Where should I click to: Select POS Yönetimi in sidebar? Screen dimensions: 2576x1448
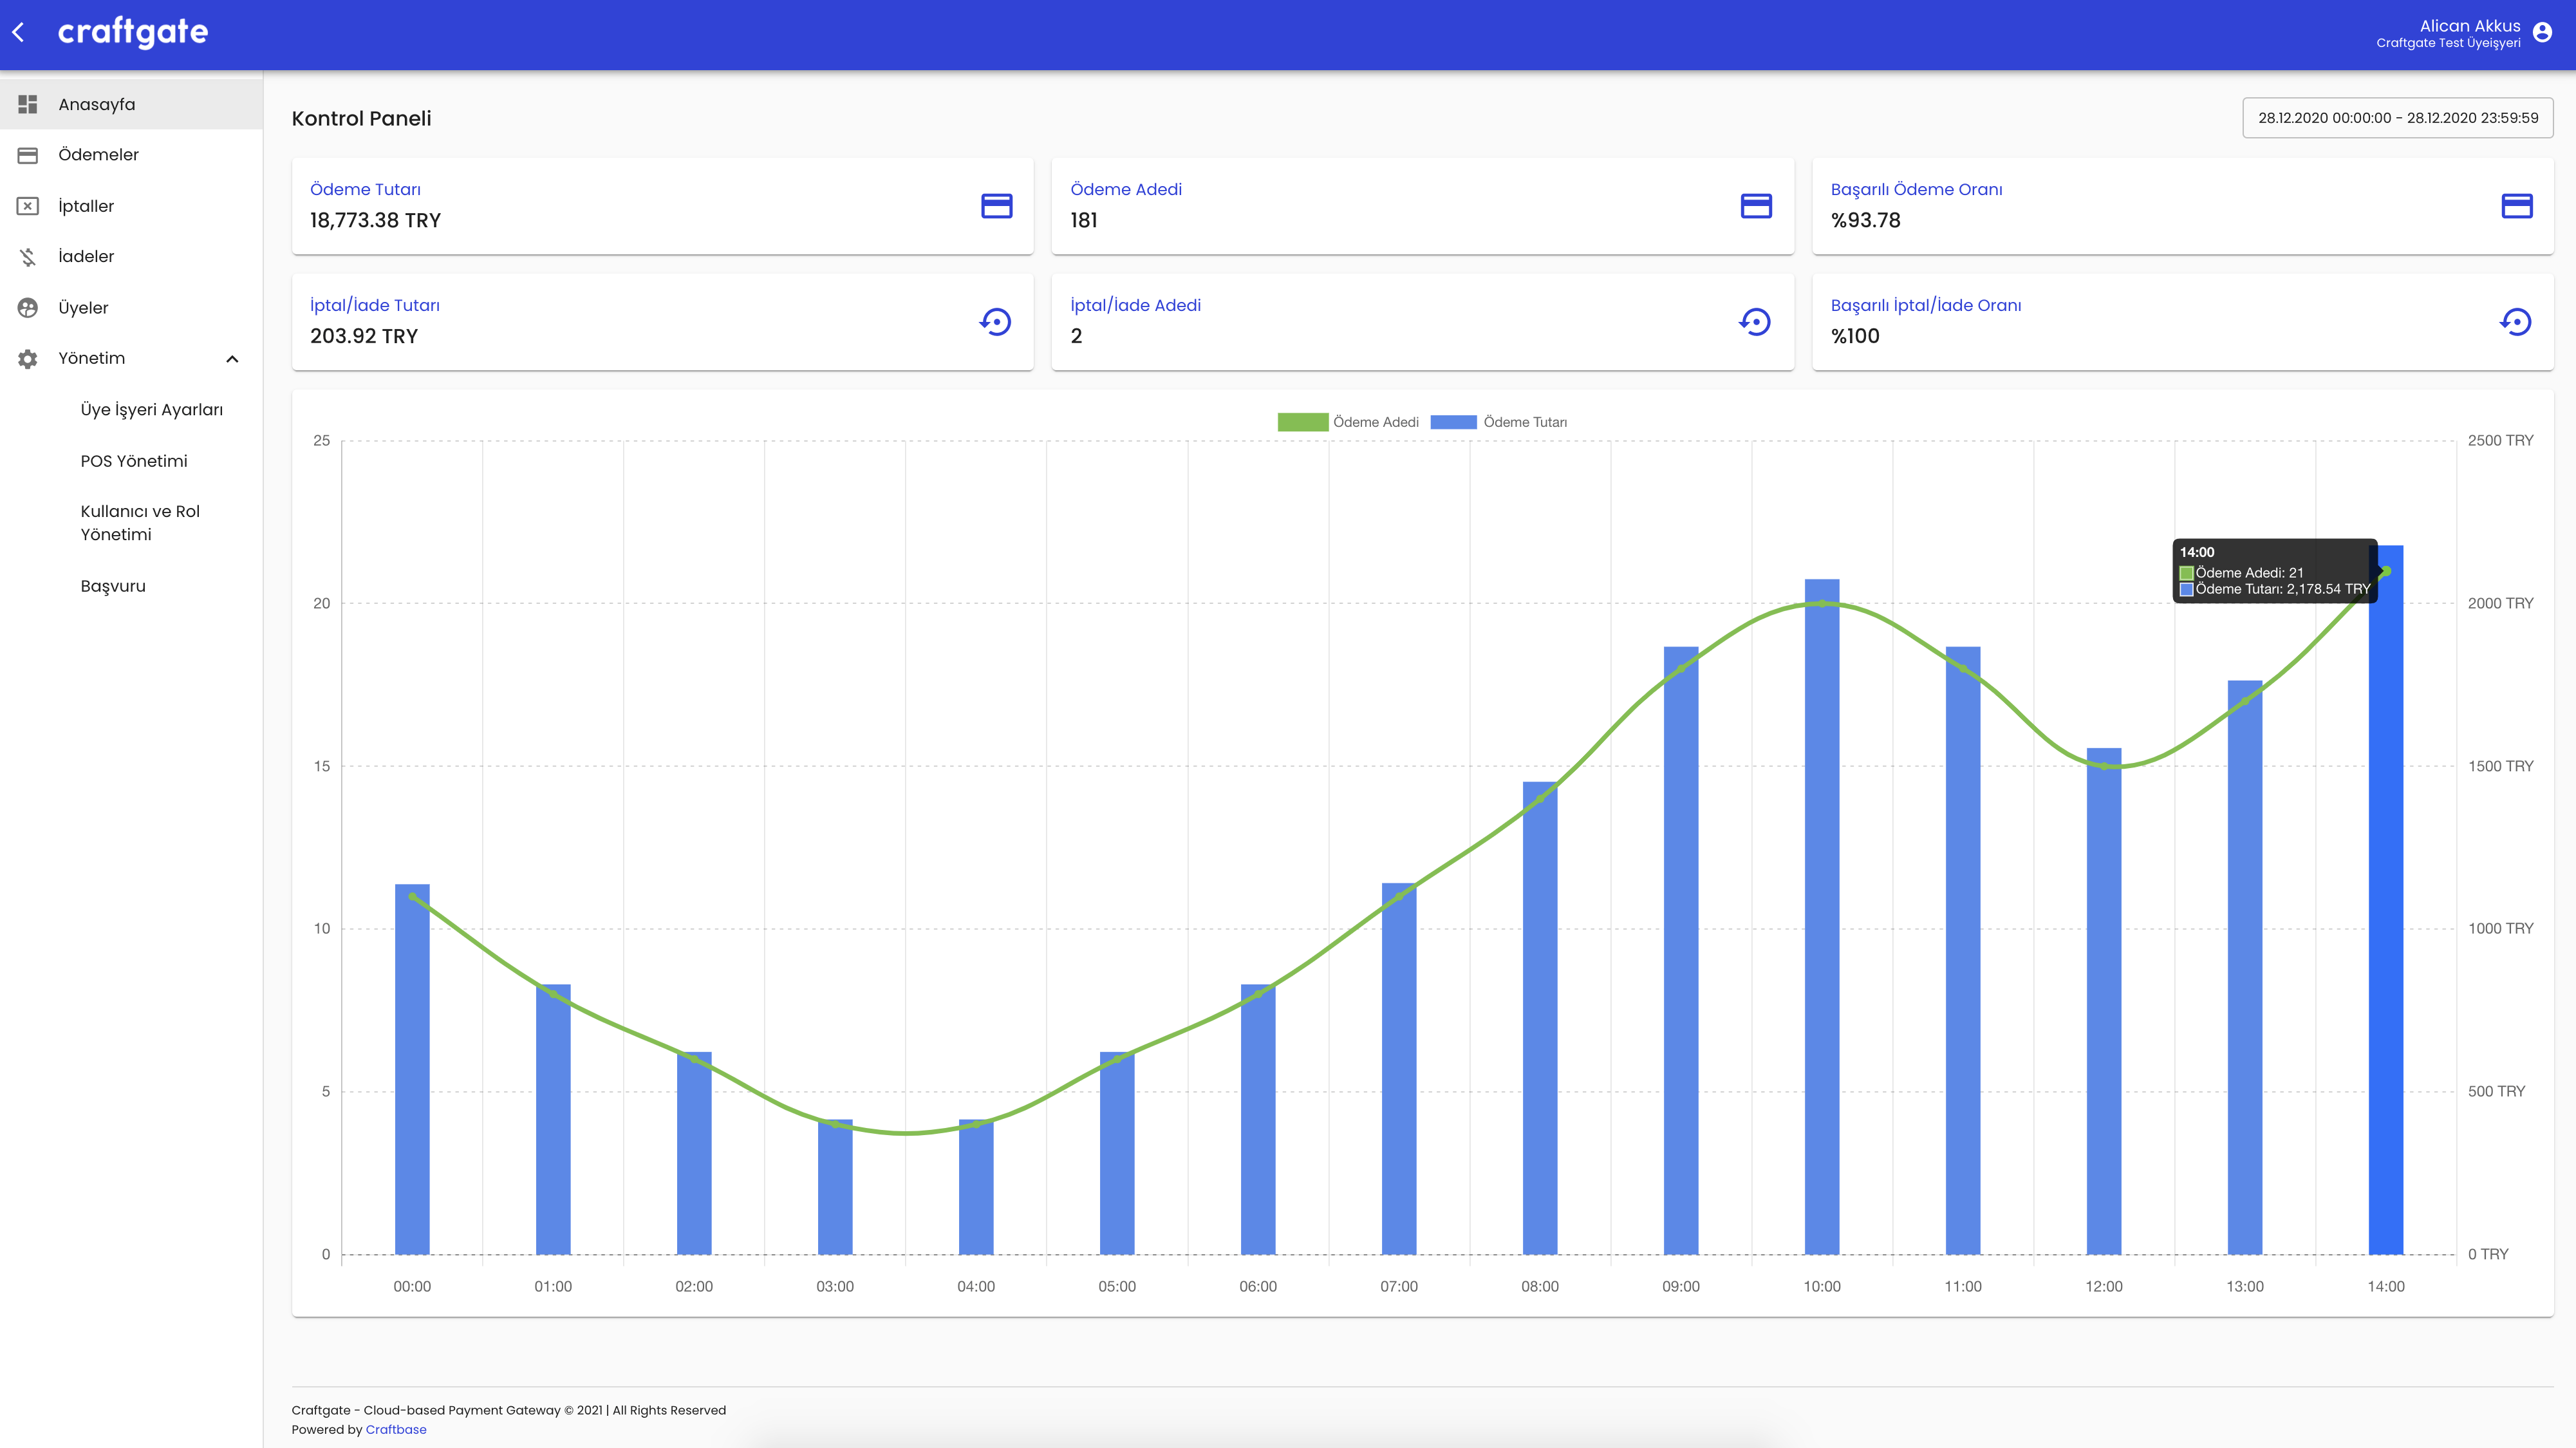(x=134, y=461)
